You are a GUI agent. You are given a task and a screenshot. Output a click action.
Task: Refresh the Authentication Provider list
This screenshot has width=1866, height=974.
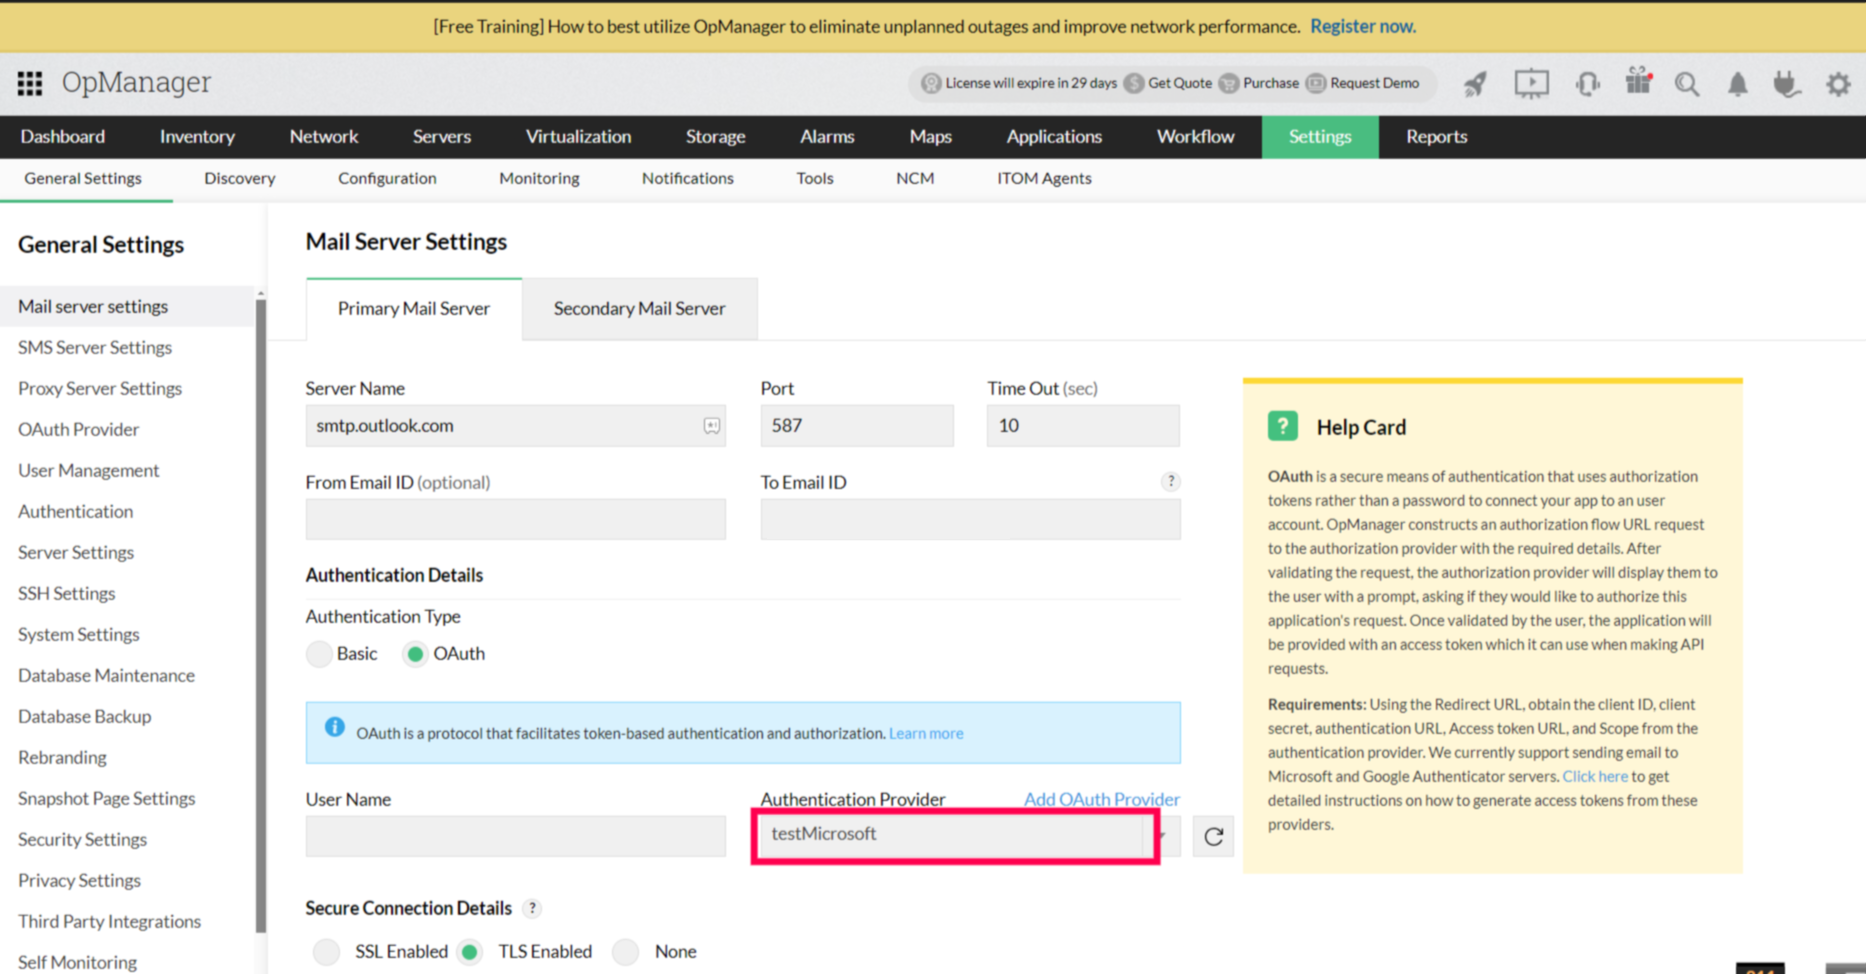(1213, 837)
